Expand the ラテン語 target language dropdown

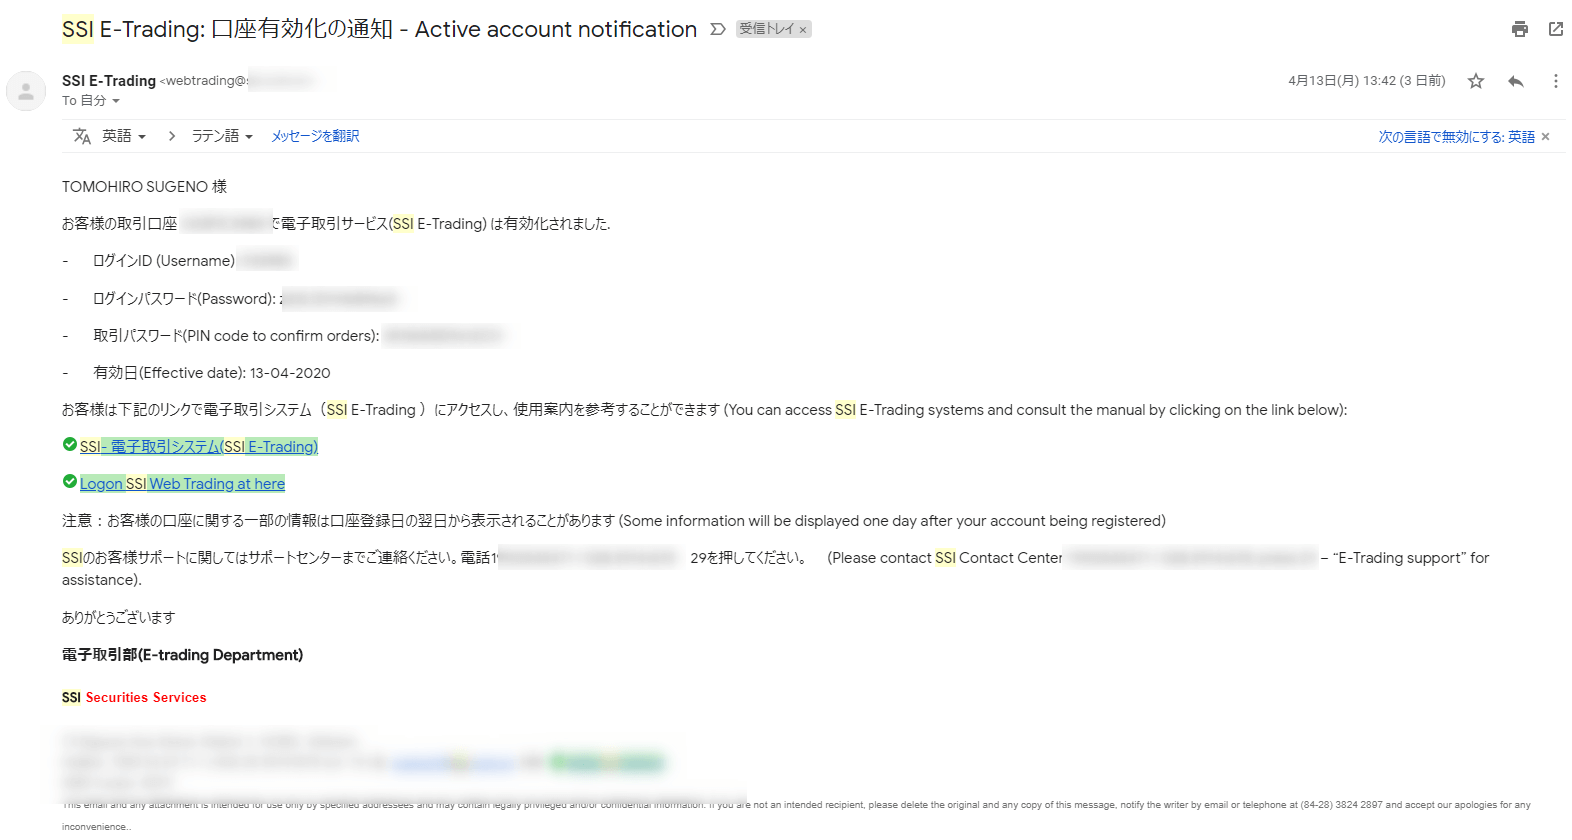coord(222,136)
